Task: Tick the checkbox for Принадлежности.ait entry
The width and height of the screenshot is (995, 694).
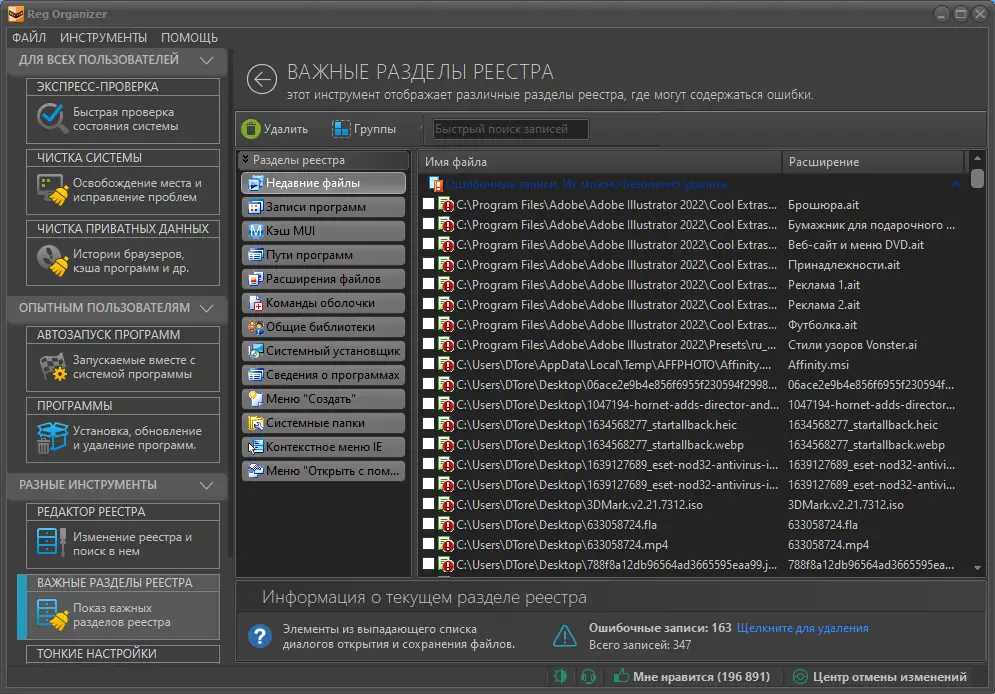Action: (429, 264)
